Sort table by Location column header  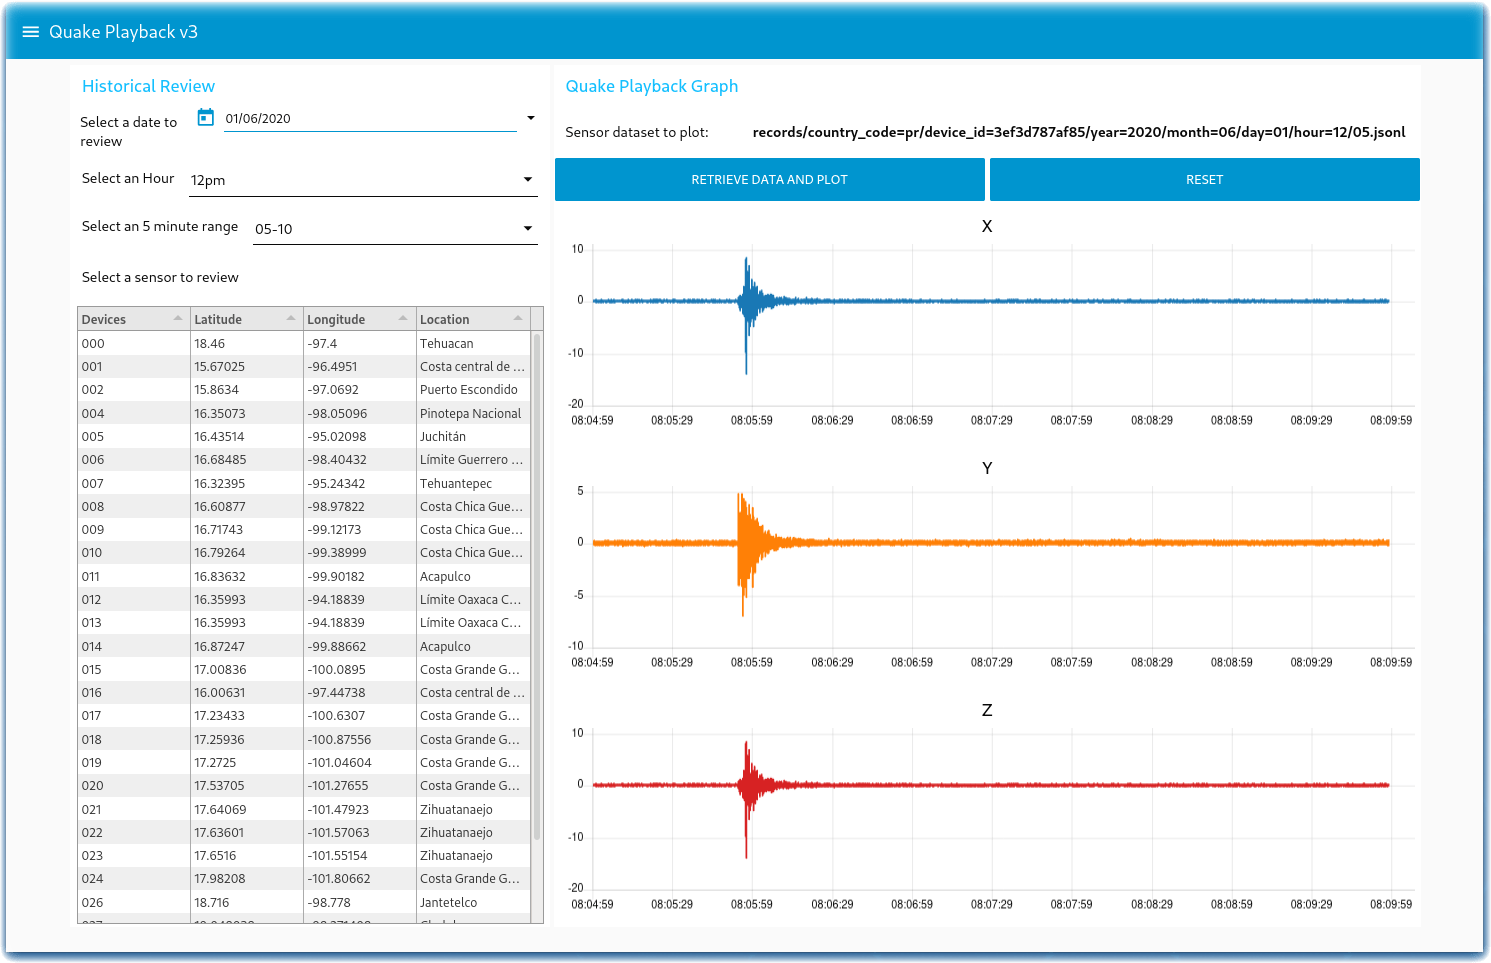pyautogui.click(x=472, y=319)
